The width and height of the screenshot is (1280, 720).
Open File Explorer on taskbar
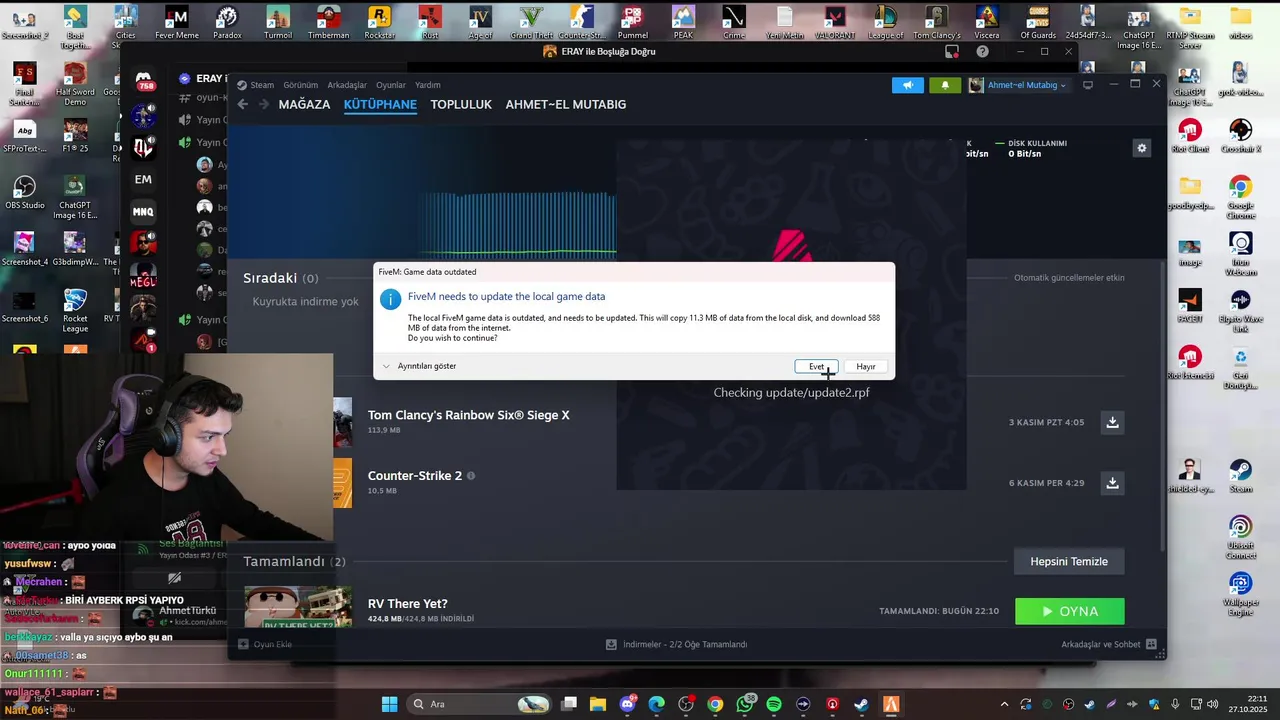[598, 704]
